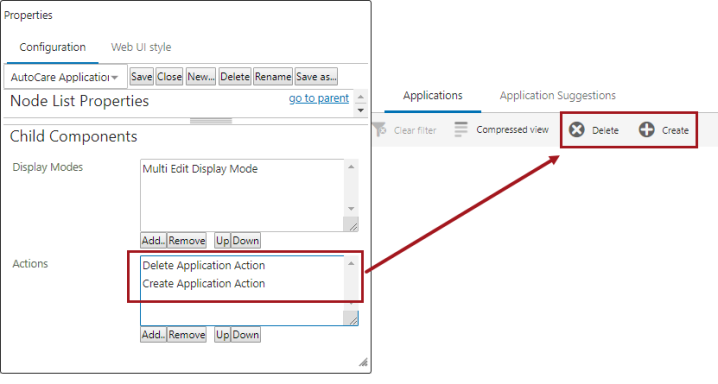Click the Delete button in Properties toolbar

tap(235, 77)
